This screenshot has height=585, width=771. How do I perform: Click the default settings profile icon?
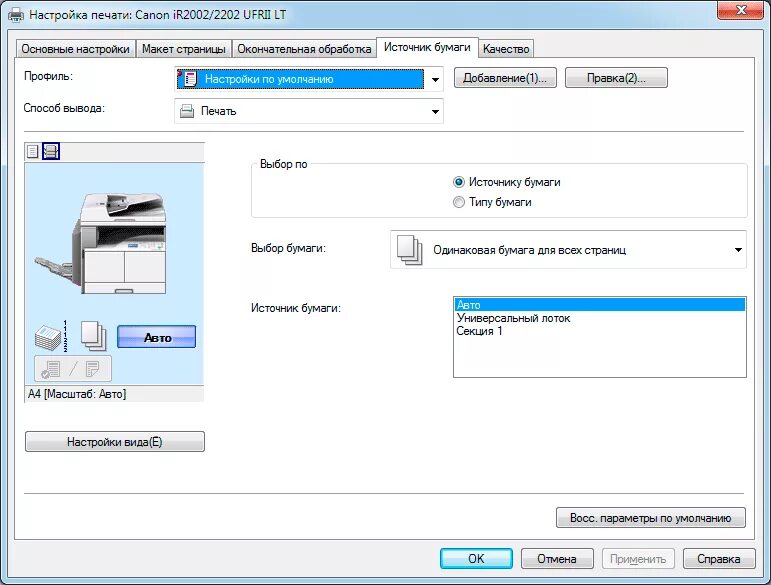(187, 79)
